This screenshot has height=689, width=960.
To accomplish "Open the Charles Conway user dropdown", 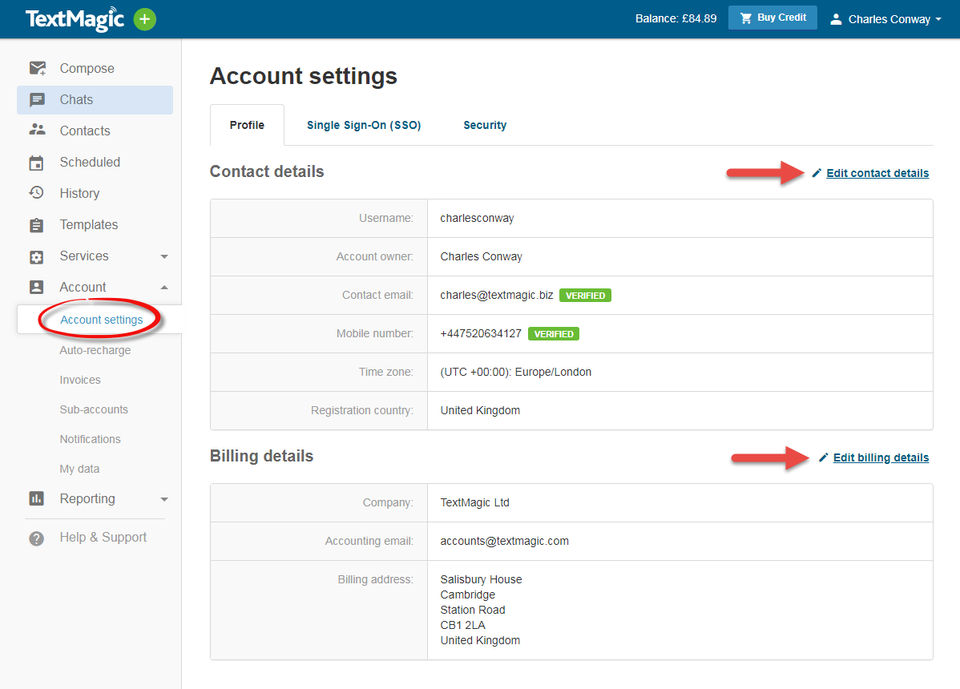I will (x=886, y=19).
